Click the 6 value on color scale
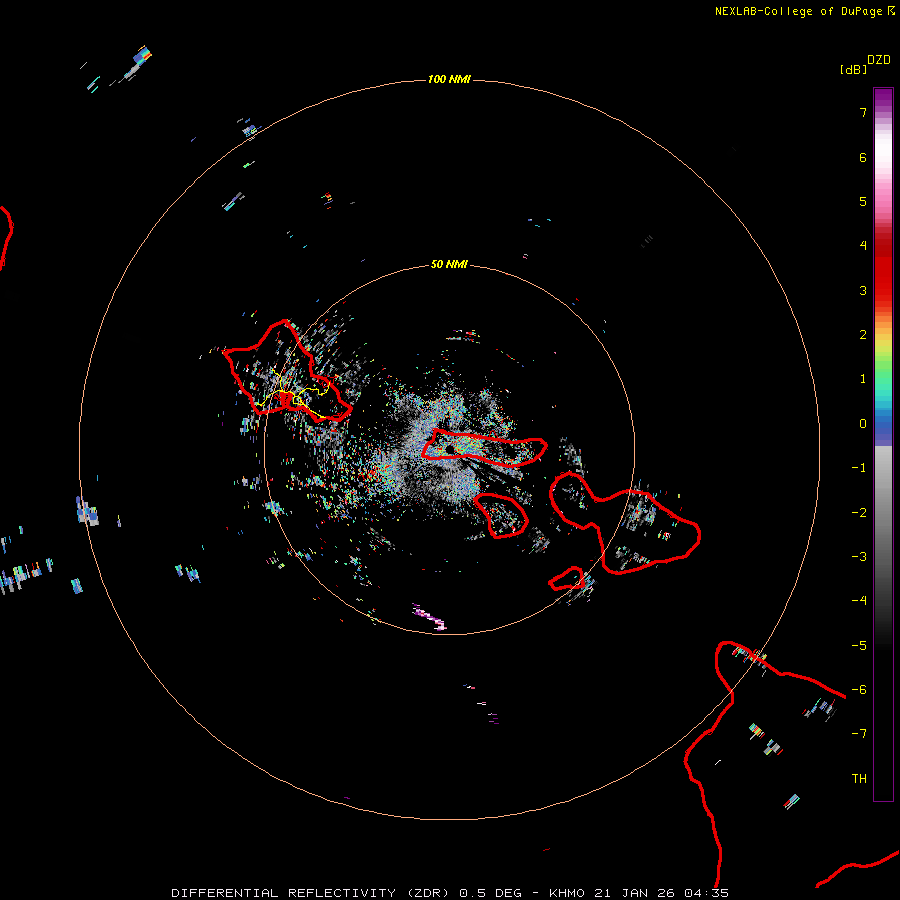900x900 pixels. [x=863, y=157]
